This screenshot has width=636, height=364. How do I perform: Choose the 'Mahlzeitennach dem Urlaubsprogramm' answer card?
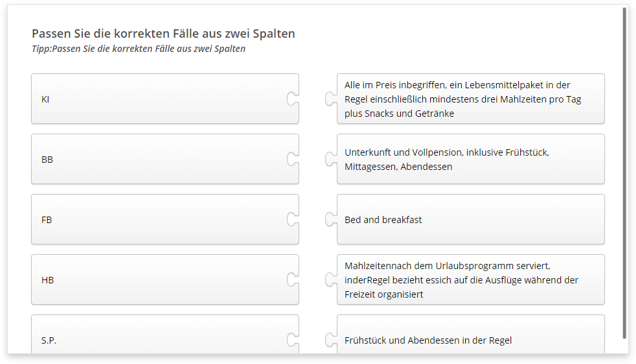pos(471,280)
